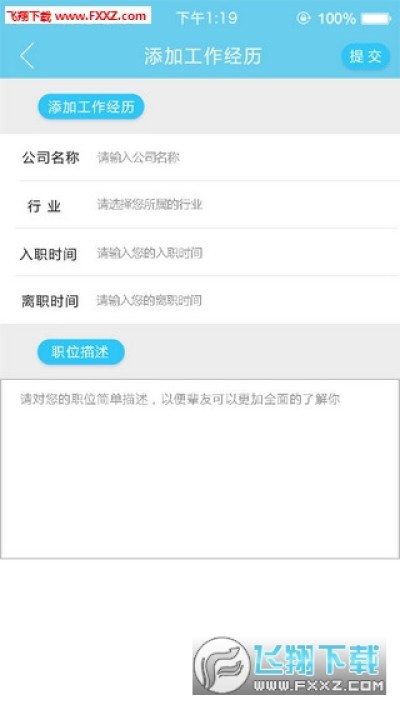
Task: Focus the 公司名称 company name input
Action: pos(245,157)
